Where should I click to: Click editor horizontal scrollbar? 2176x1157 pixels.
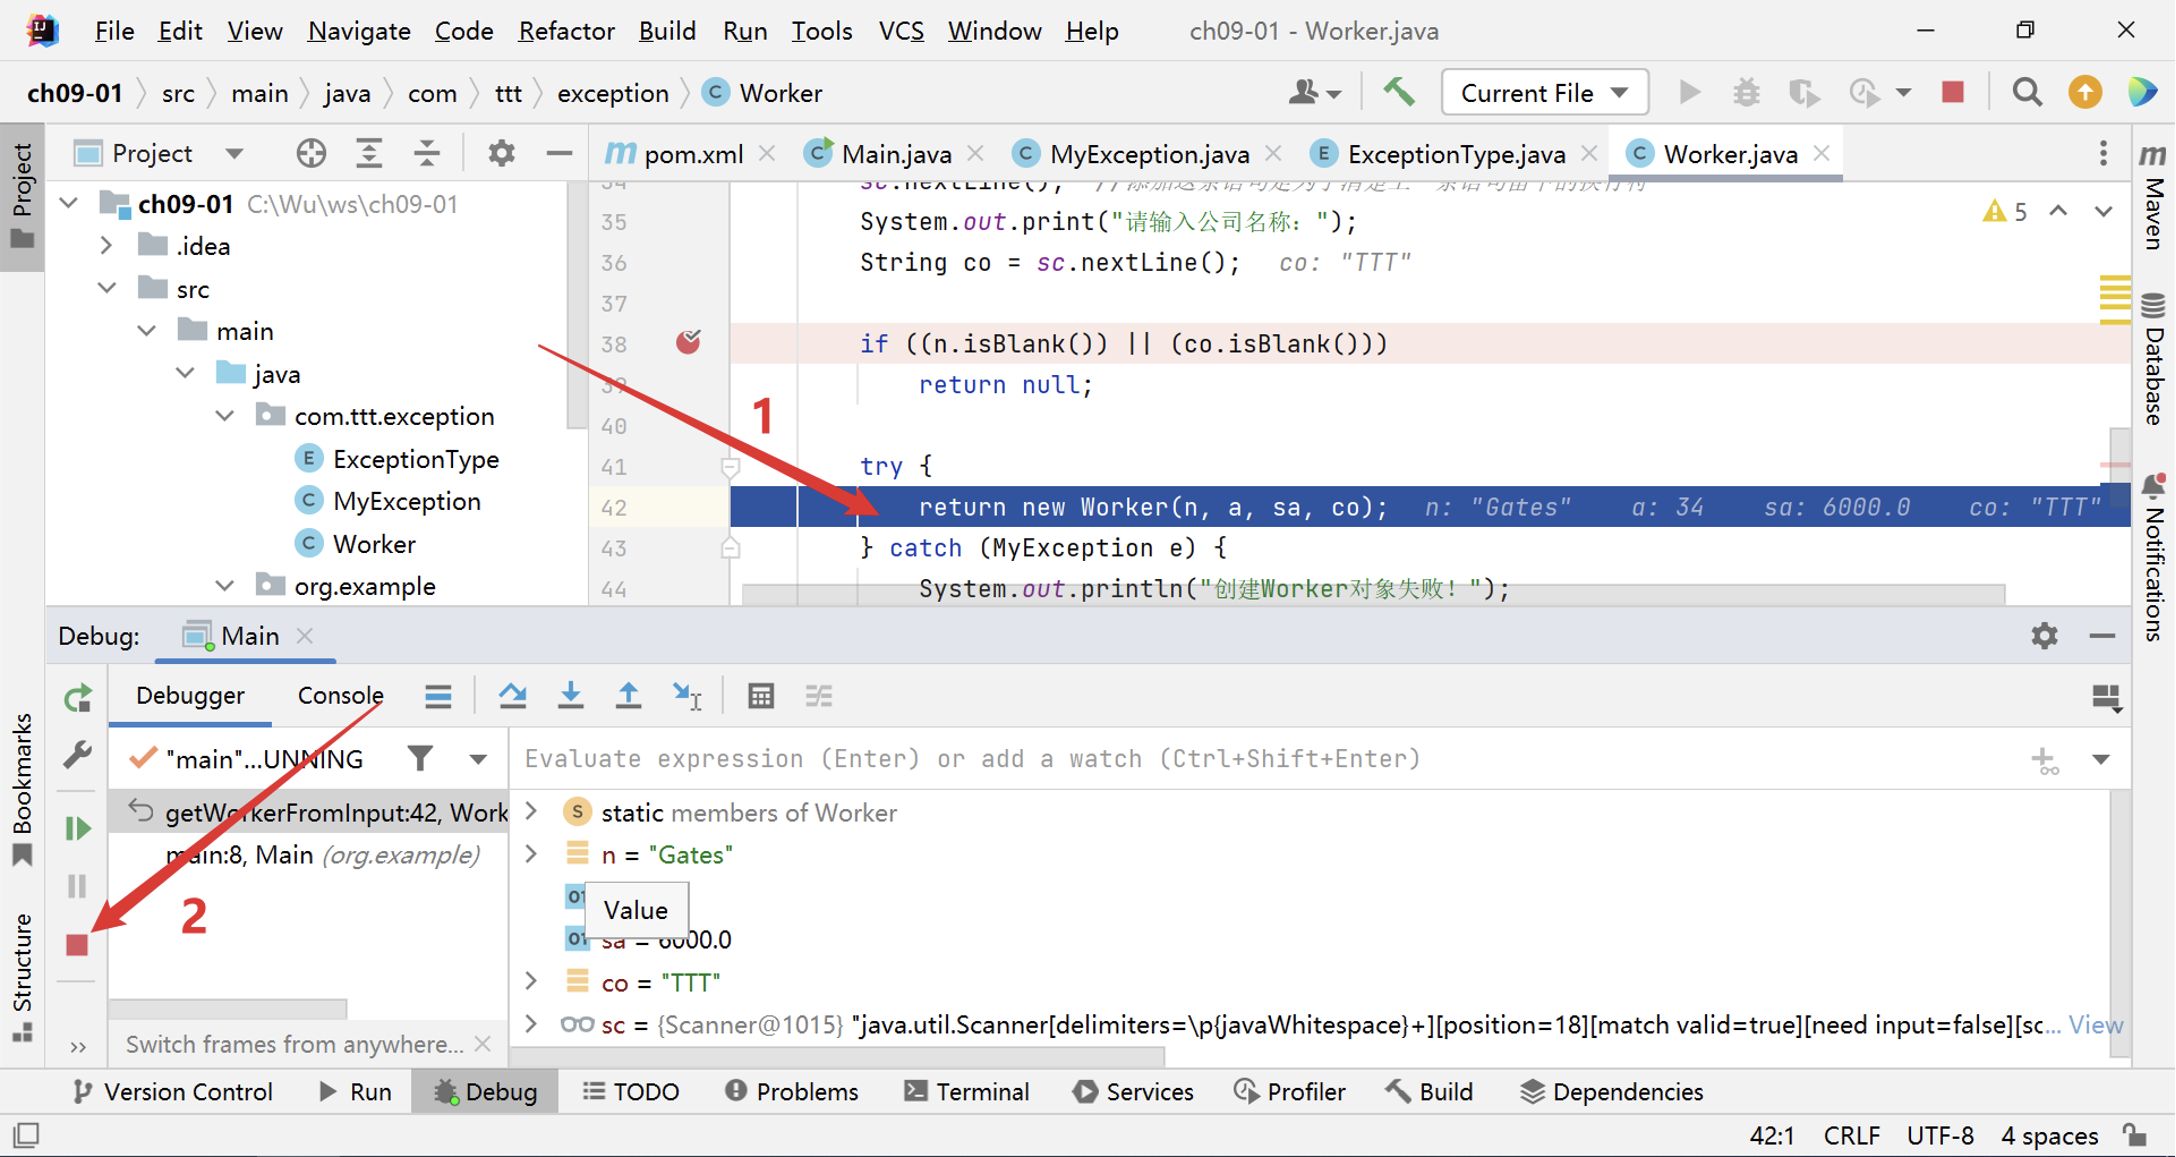pos(1373,595)
